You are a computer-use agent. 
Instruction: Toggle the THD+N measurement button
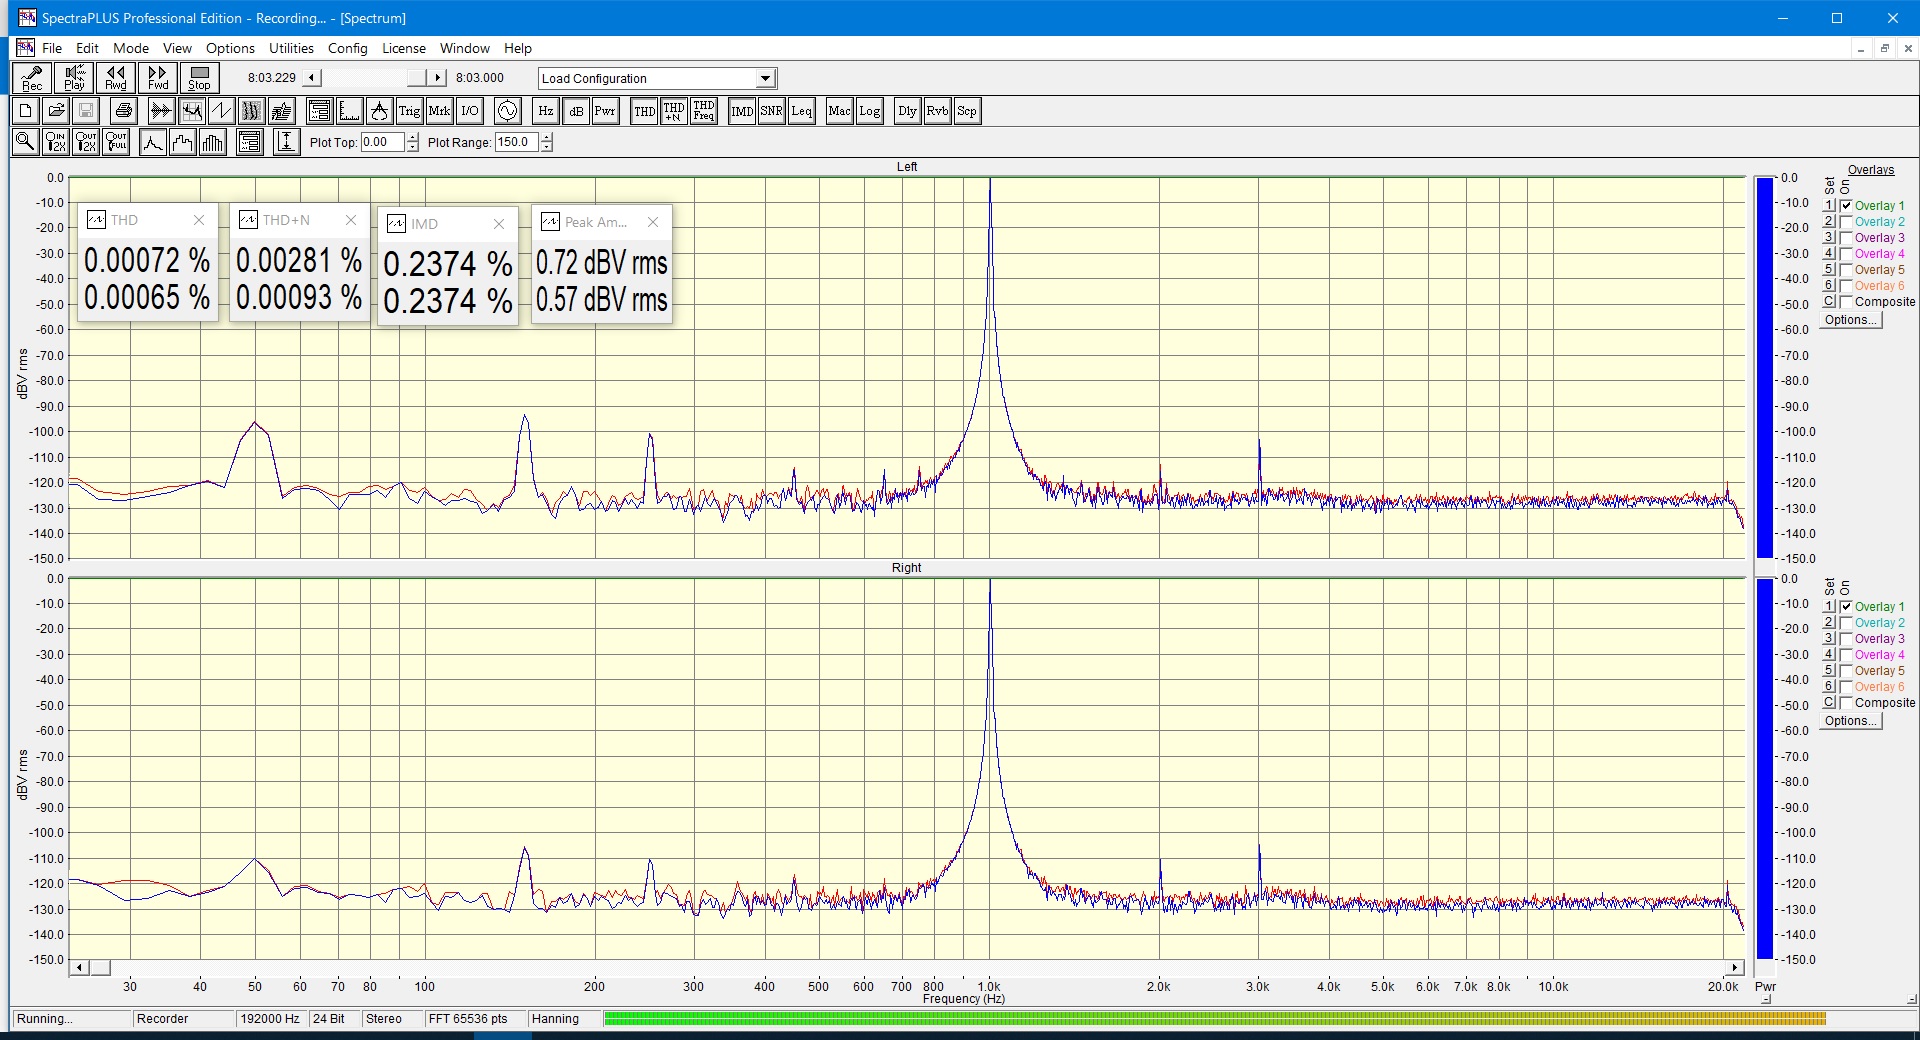tap(674, 111)
